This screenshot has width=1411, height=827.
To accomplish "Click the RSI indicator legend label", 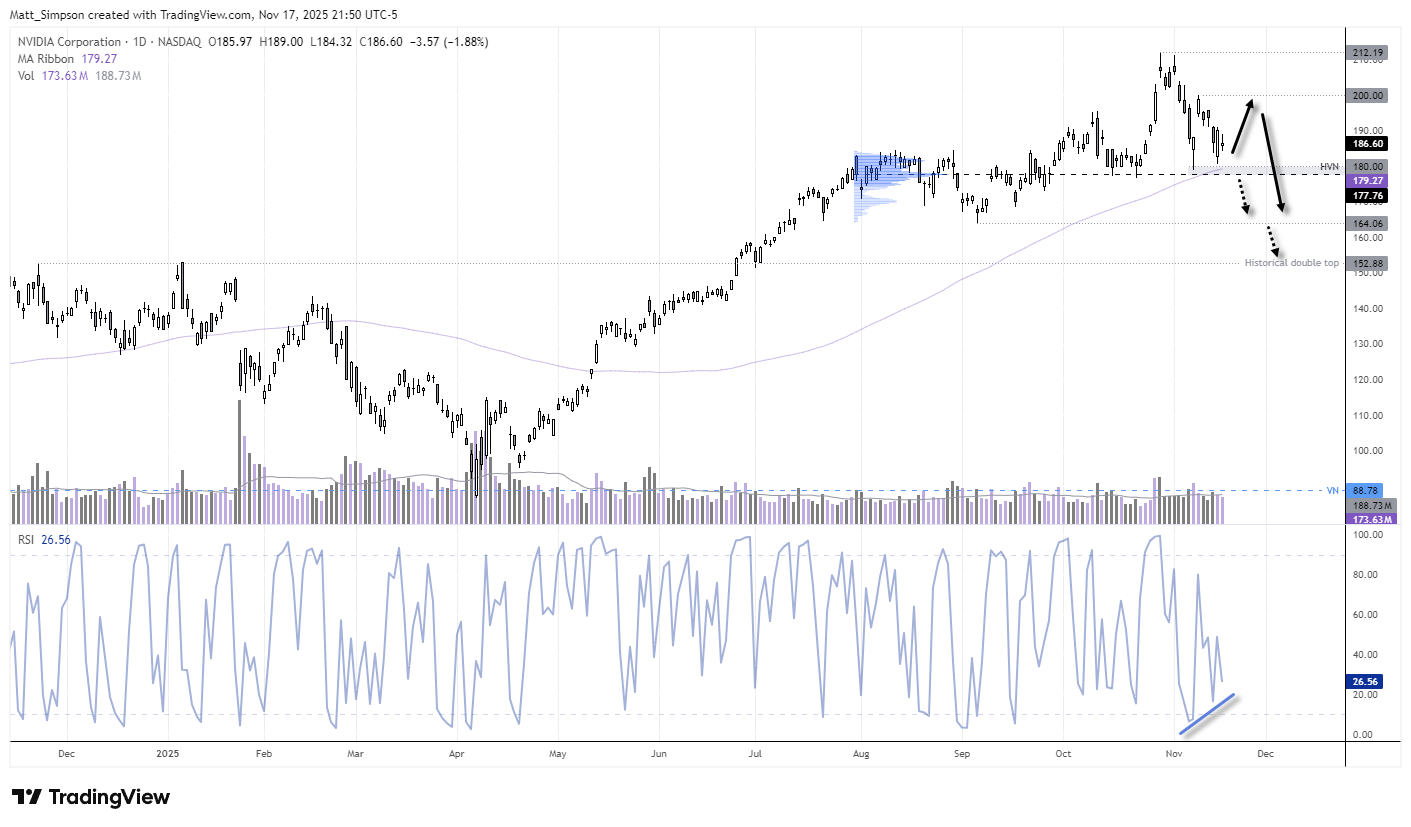I will point(30,540).
